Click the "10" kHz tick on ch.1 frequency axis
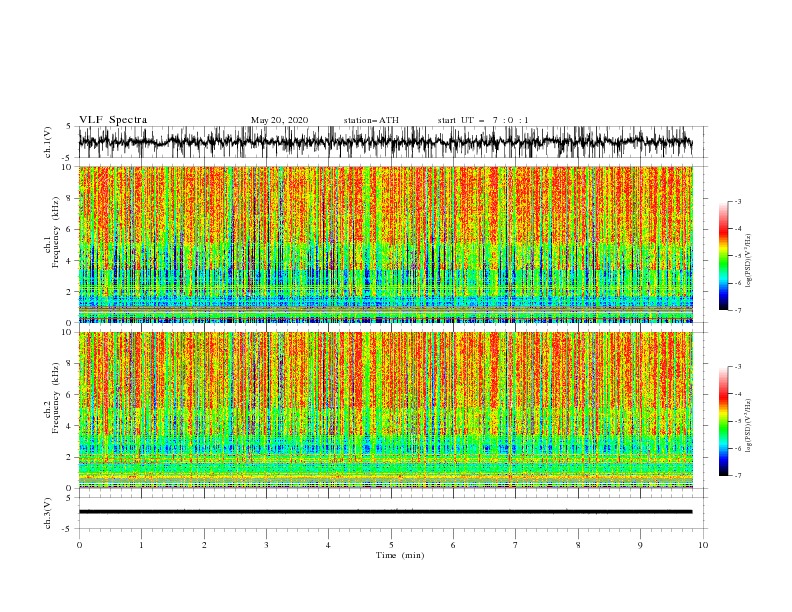The width and height of the screenshot is (792, 612). (69, 167)
